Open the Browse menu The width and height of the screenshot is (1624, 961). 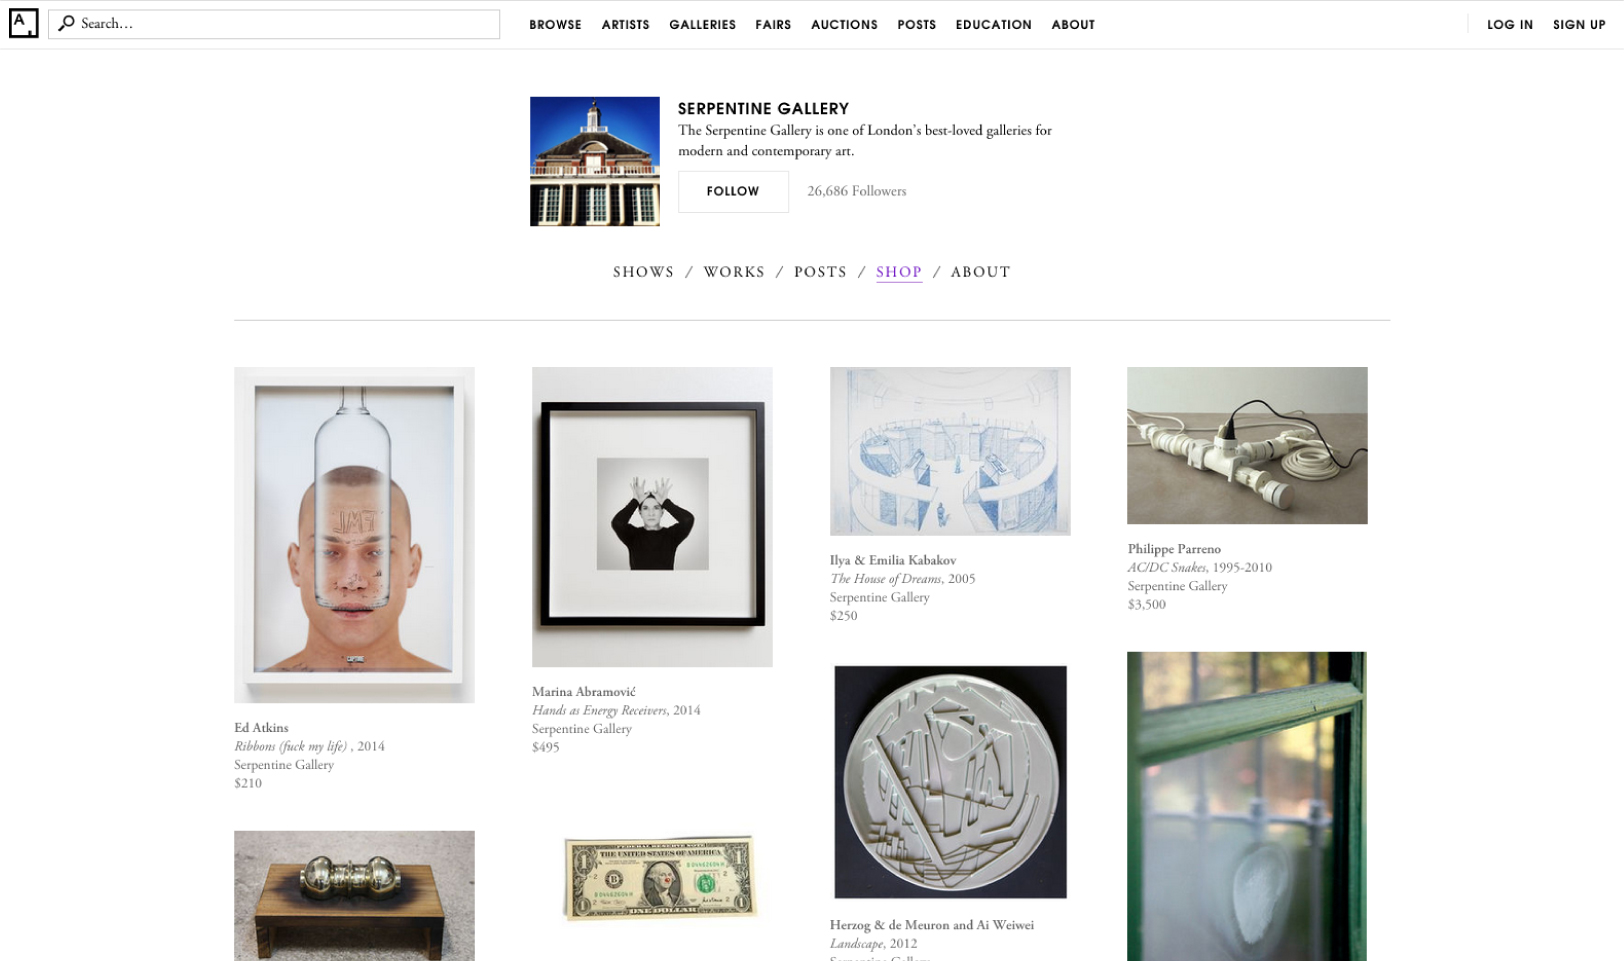(555, 25)
